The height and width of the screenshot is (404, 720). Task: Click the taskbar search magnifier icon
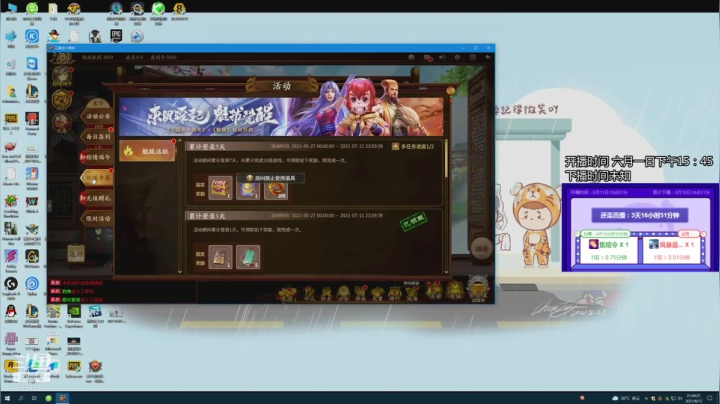tap(21, 398)
